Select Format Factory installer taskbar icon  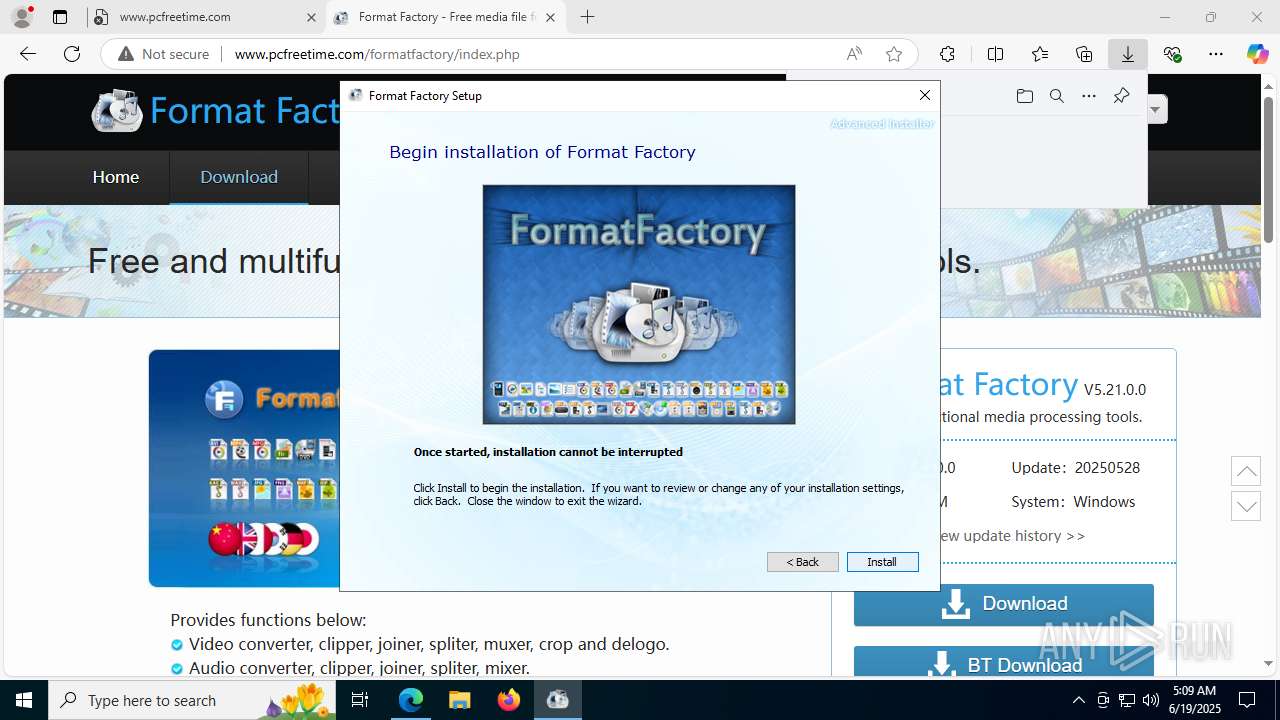(x=558, y=700)
